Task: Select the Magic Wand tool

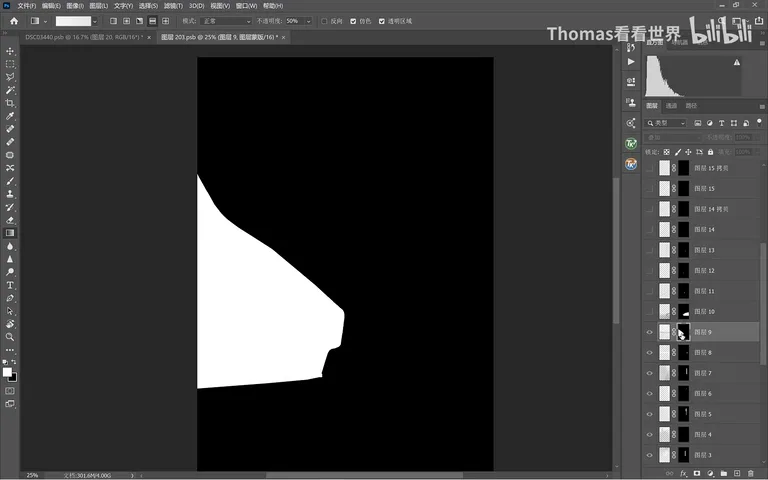Action: pyautogui.click(x=10, y=90)
